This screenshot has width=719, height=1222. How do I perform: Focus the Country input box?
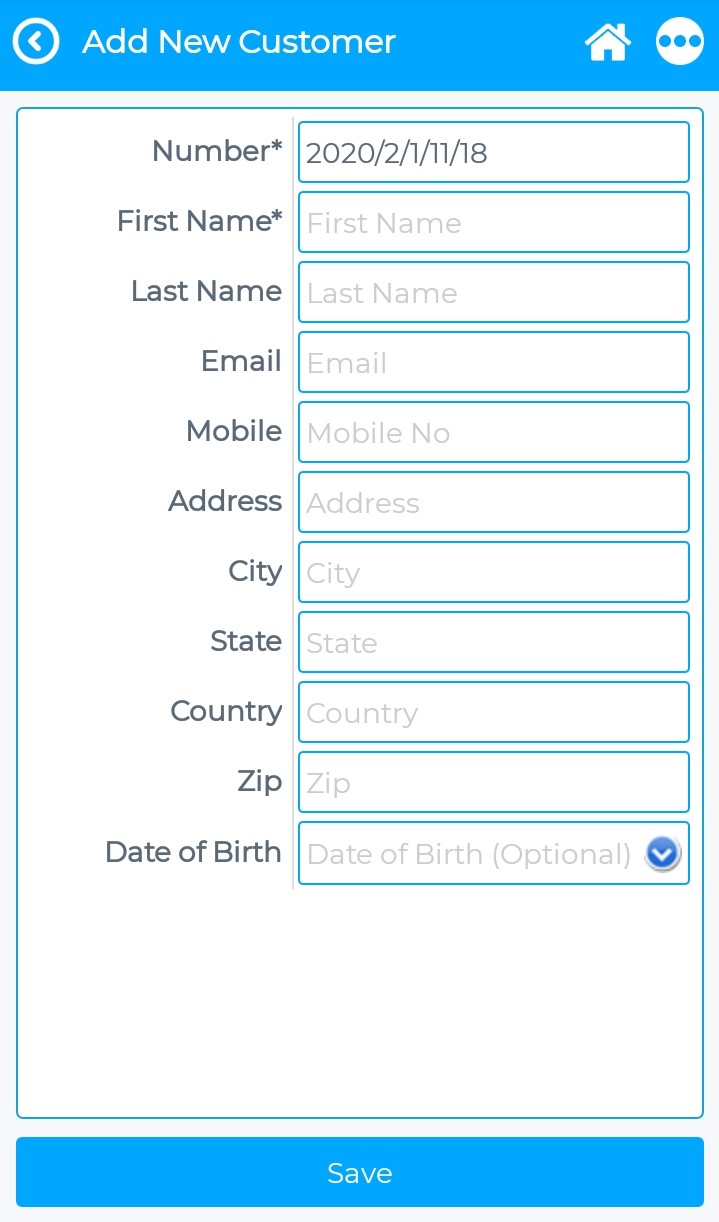[x=493, y=712]
